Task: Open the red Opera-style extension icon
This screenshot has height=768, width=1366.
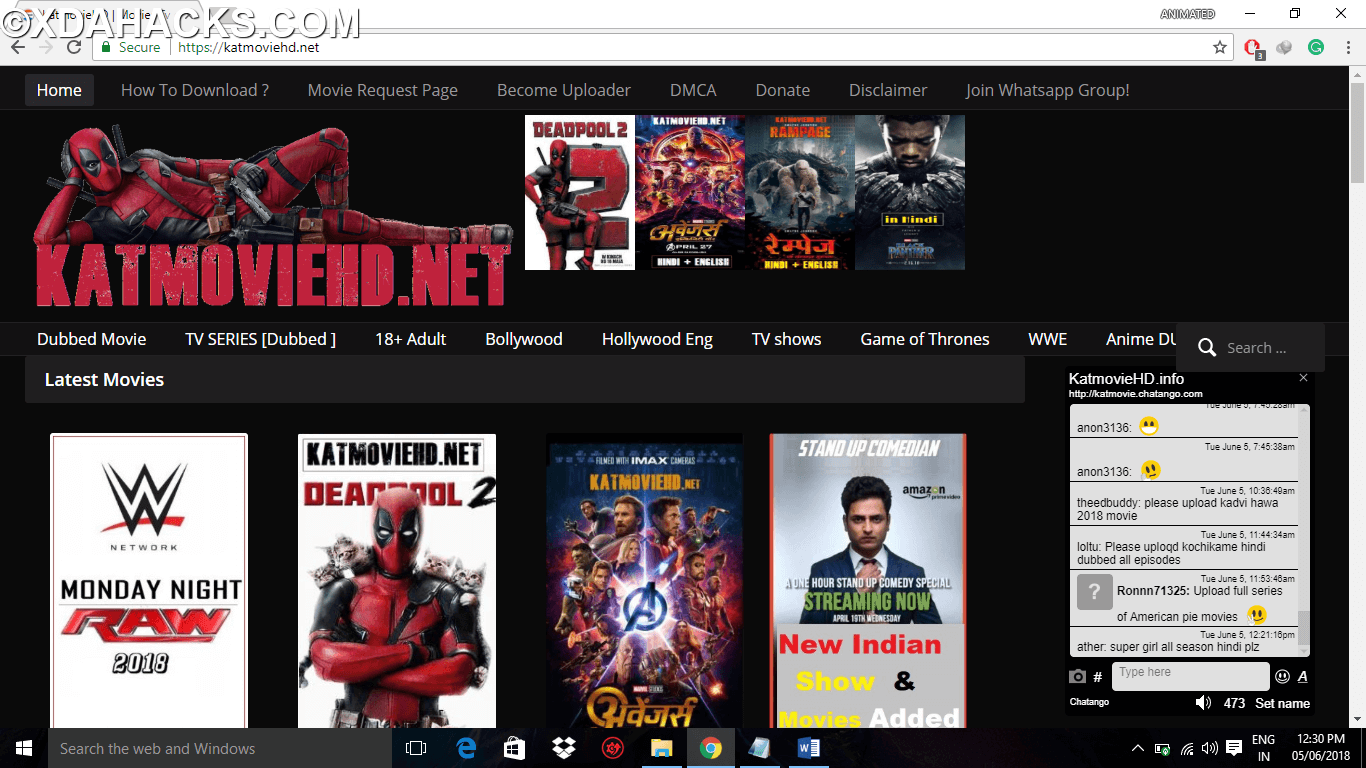Action: click(x=1253, y=47)
